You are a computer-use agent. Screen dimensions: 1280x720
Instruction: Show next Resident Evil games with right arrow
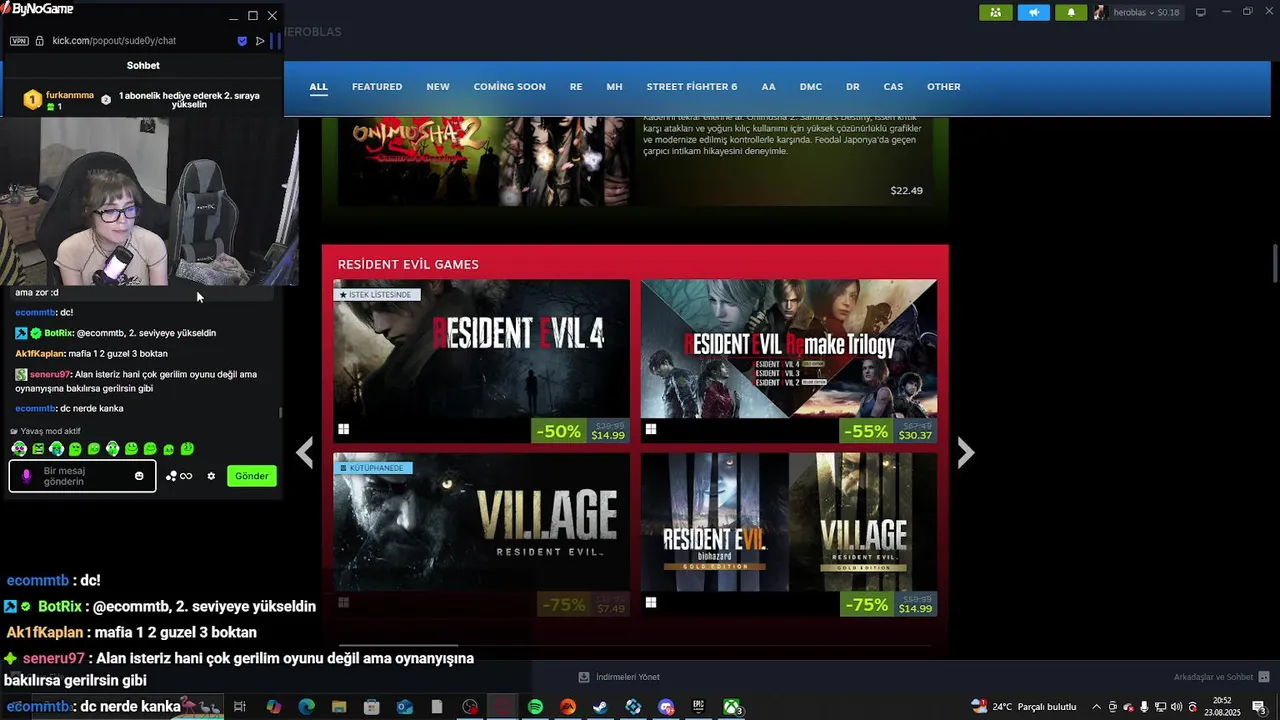click(x=965, y=452)
